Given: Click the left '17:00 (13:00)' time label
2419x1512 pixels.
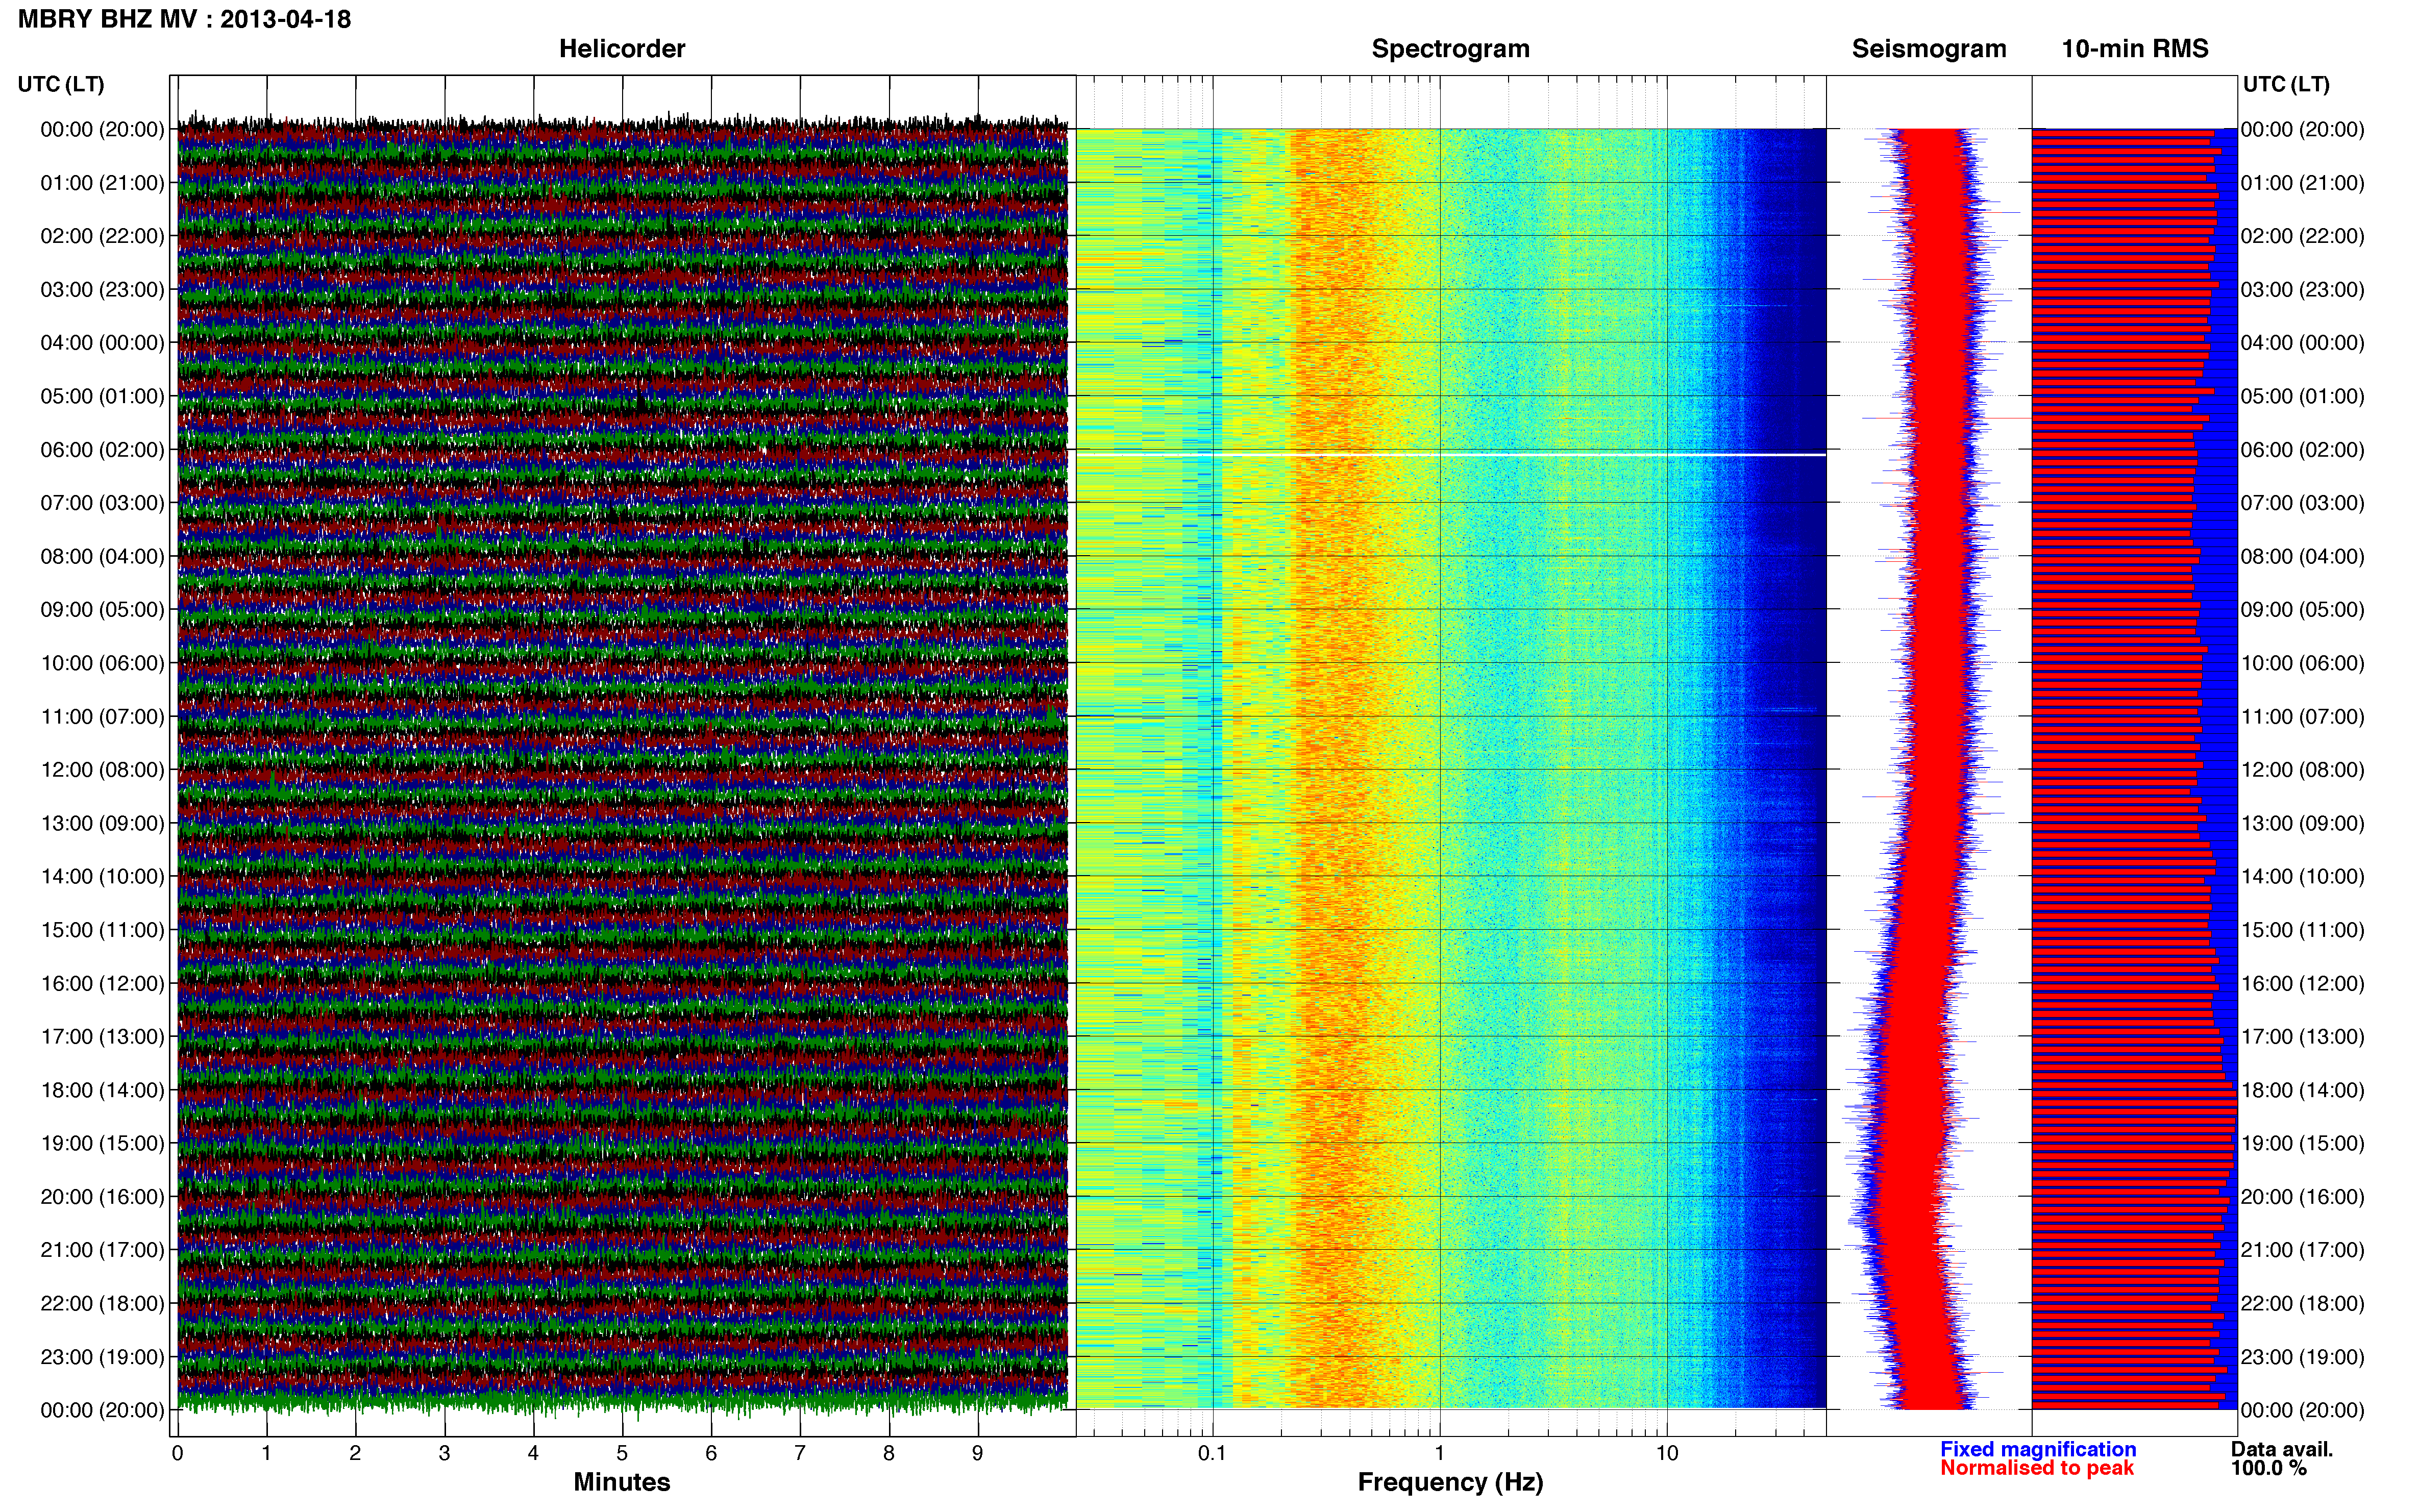Looking at the screenshot, I should click(102, 1037).
